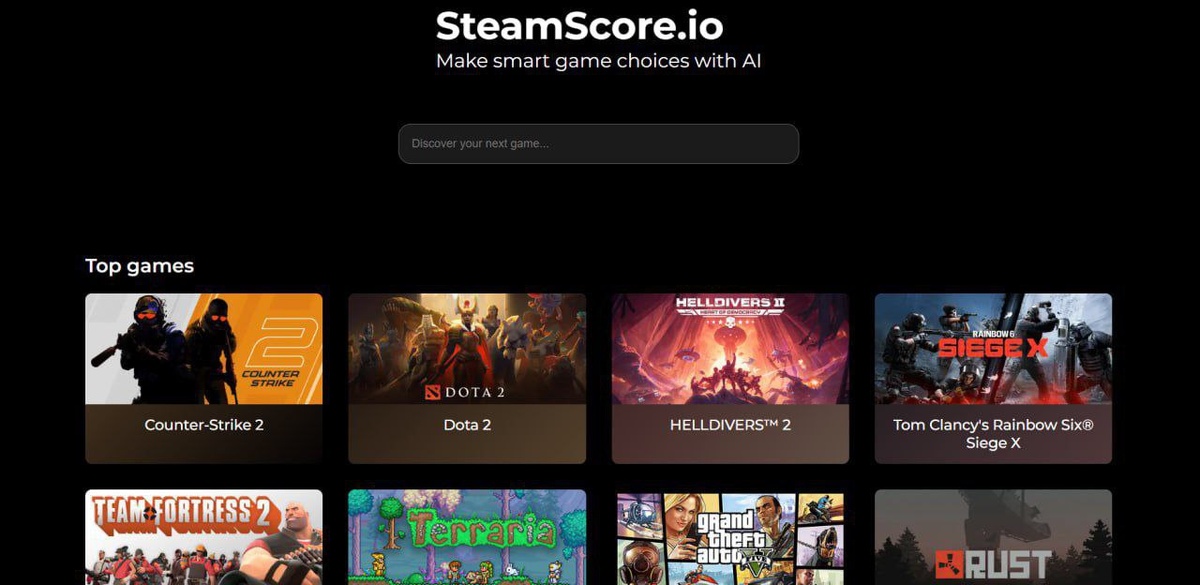
Task: Click the Rust logo square icon
Action: pyautogui.click(x=952, y=565)
